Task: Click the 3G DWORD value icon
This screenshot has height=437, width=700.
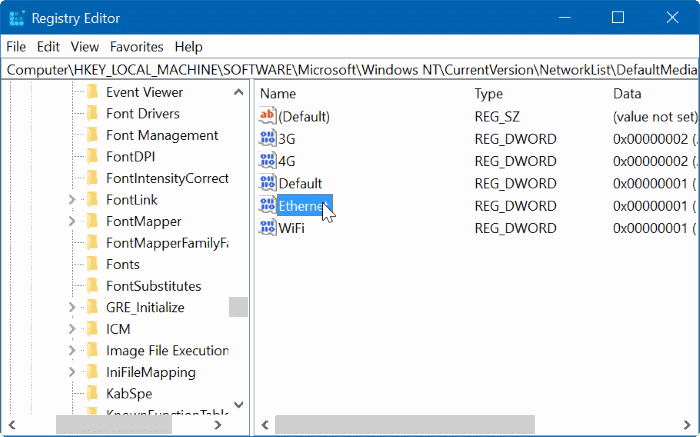Action: (x=267, y=138)
